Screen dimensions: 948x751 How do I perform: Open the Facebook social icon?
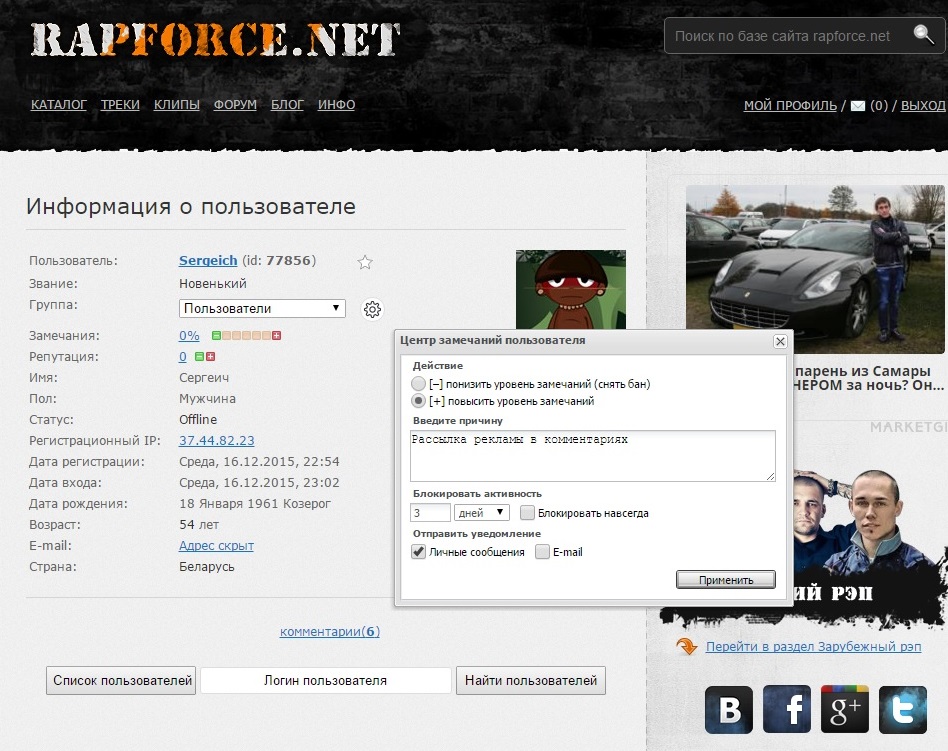pyautogui.click(x=787, y=710)
